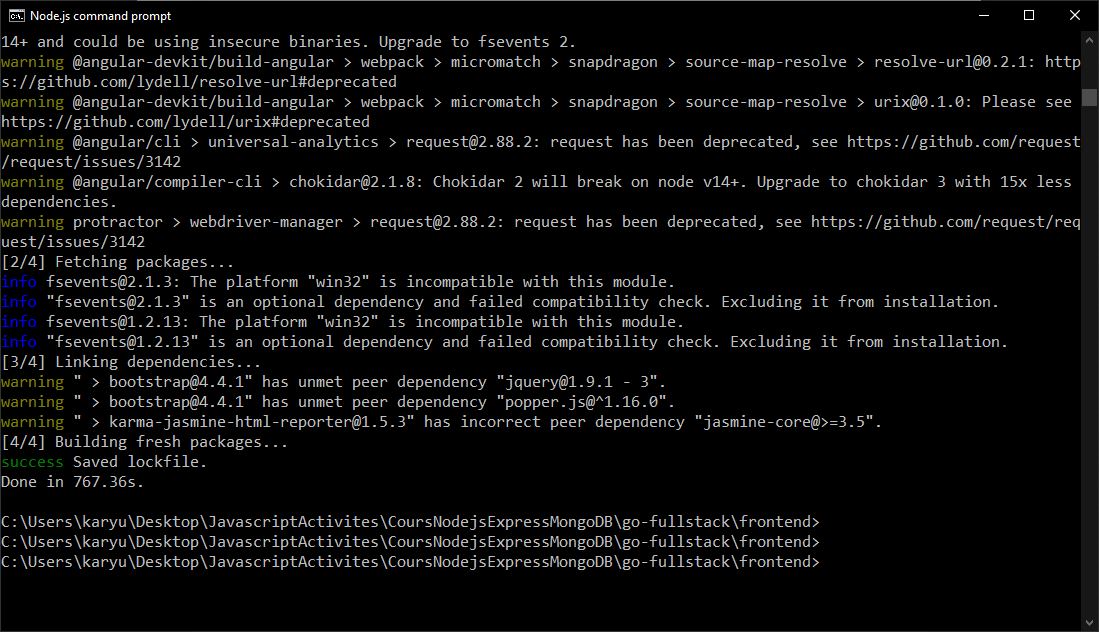Image resolution: width=1099 pixels, height=632 pixels.
Task: Maximize the Node.js command prompt window
Action: [1029, 15]
